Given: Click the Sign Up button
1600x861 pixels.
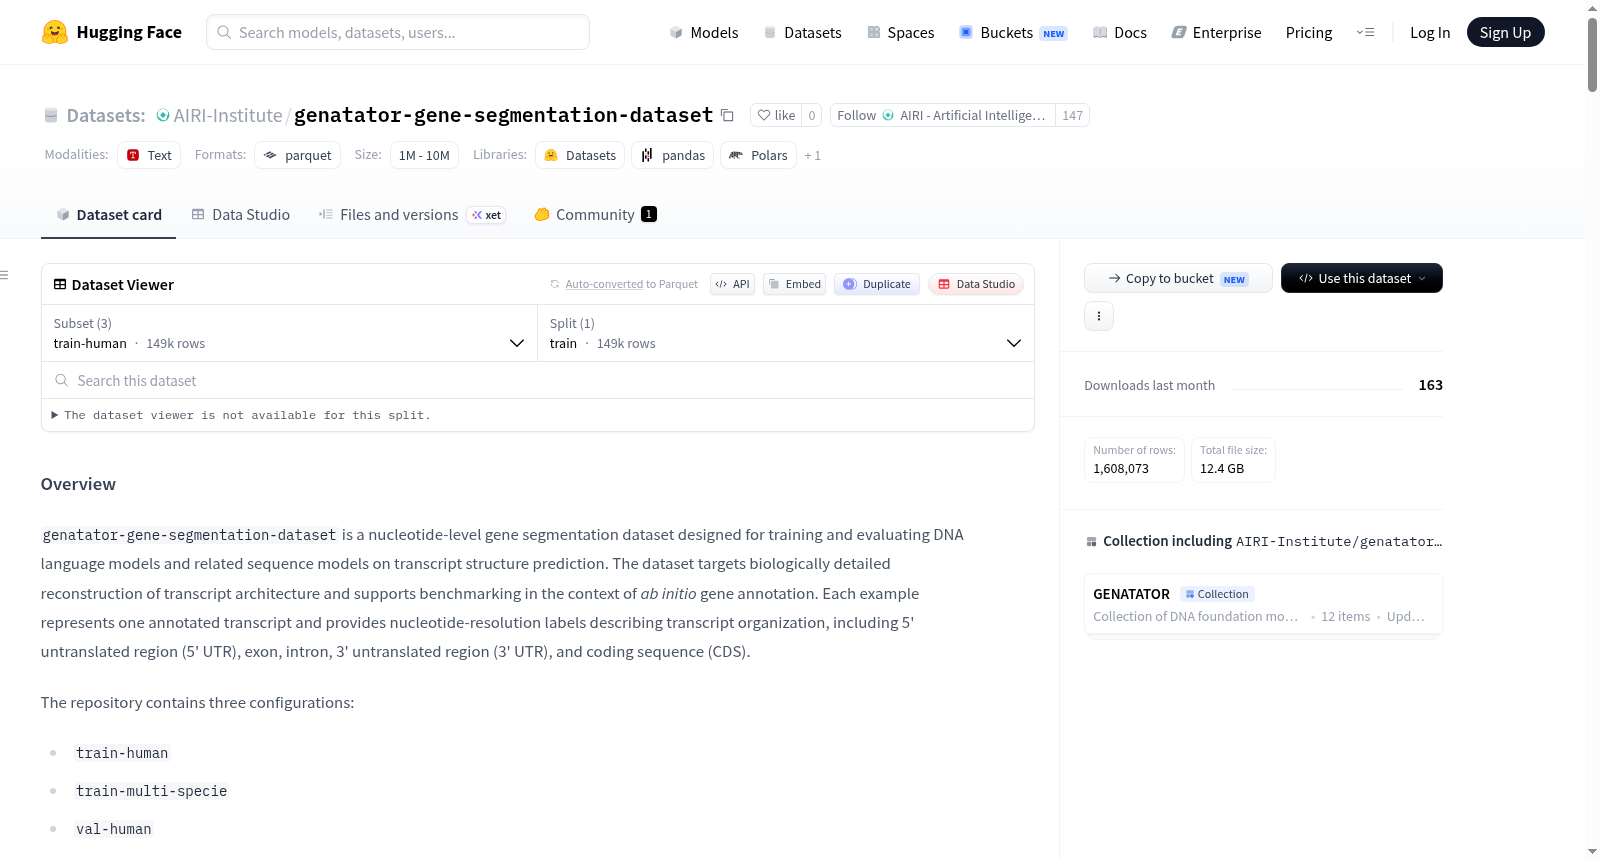Looking at the screenshot, I should (1506, 32).
